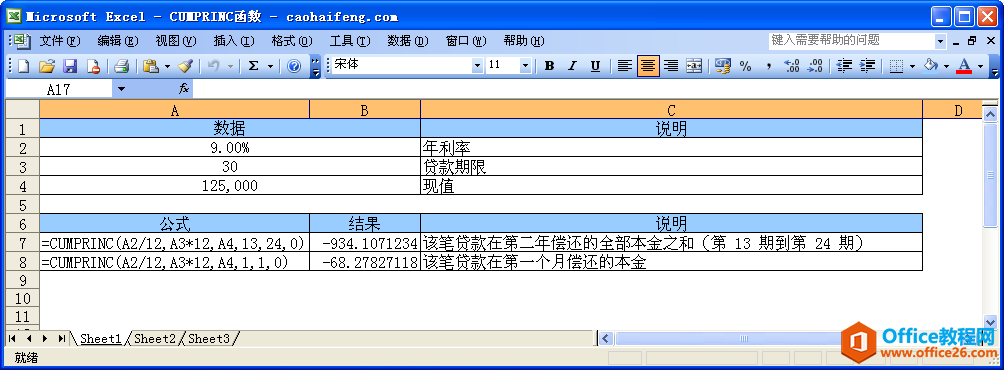Click the Excel workbook icon in menu bar
Screen dimensions: 1004x370
tap(22, 42)
